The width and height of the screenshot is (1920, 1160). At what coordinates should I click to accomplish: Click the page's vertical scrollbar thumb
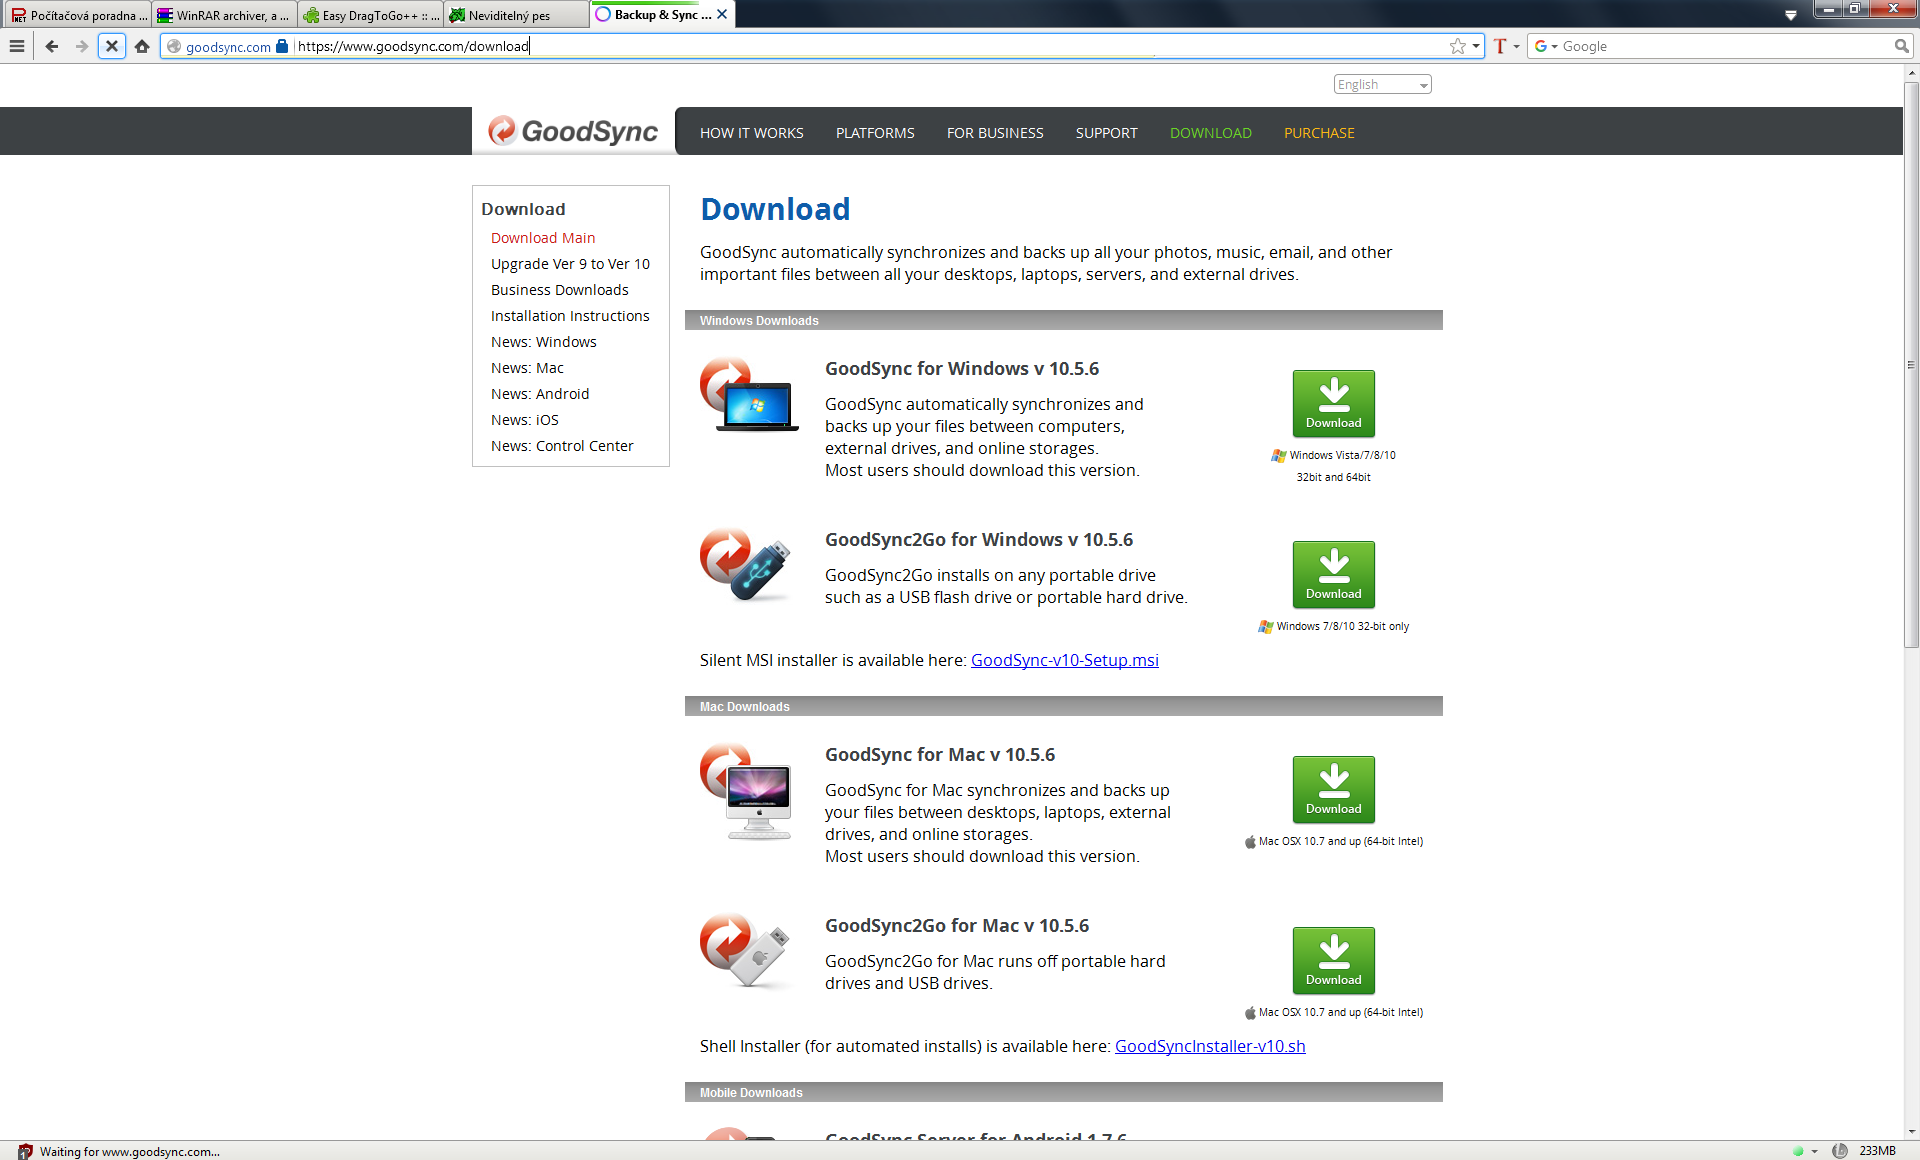click(x=1911, y=365)
